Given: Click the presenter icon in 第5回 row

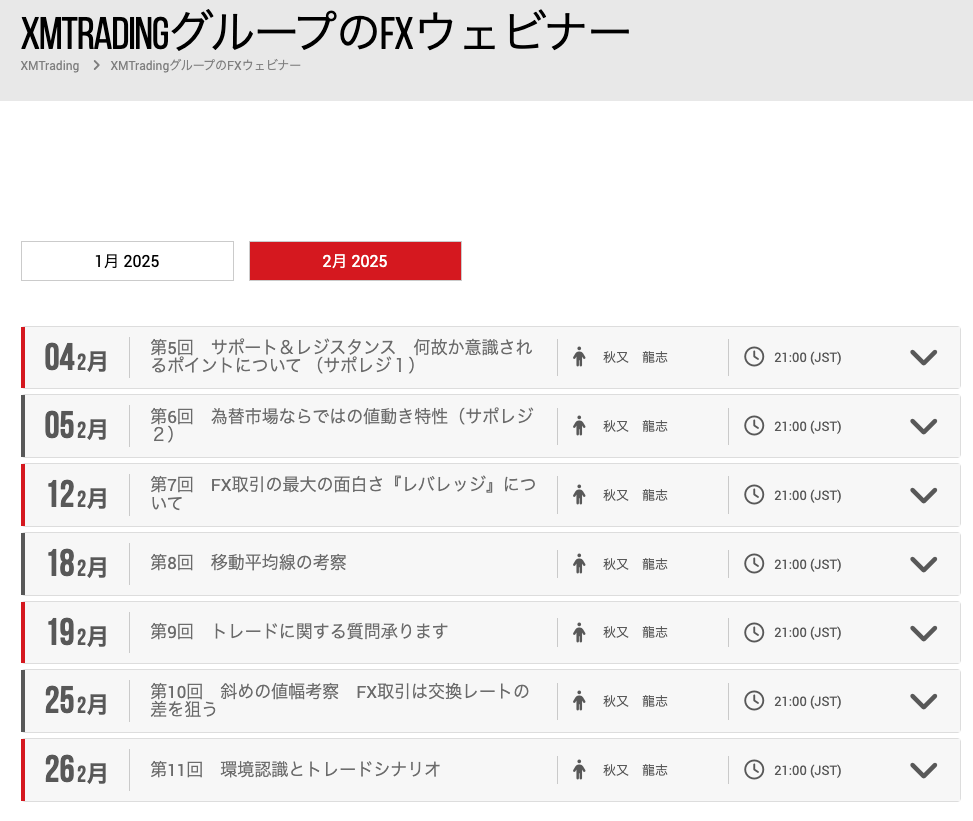Looking at the screenshot, I should (579, 357).
